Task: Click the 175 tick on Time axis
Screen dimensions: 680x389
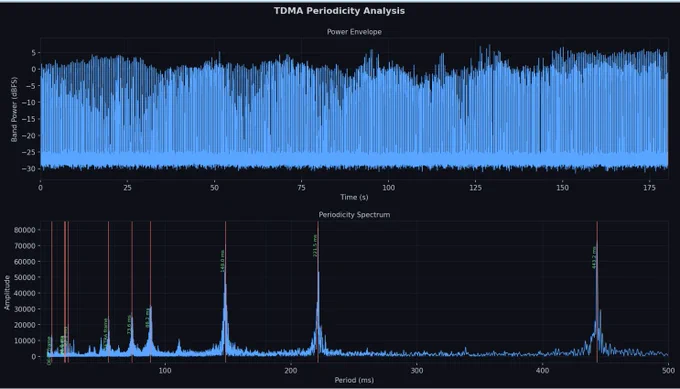Action: (649, 188)
